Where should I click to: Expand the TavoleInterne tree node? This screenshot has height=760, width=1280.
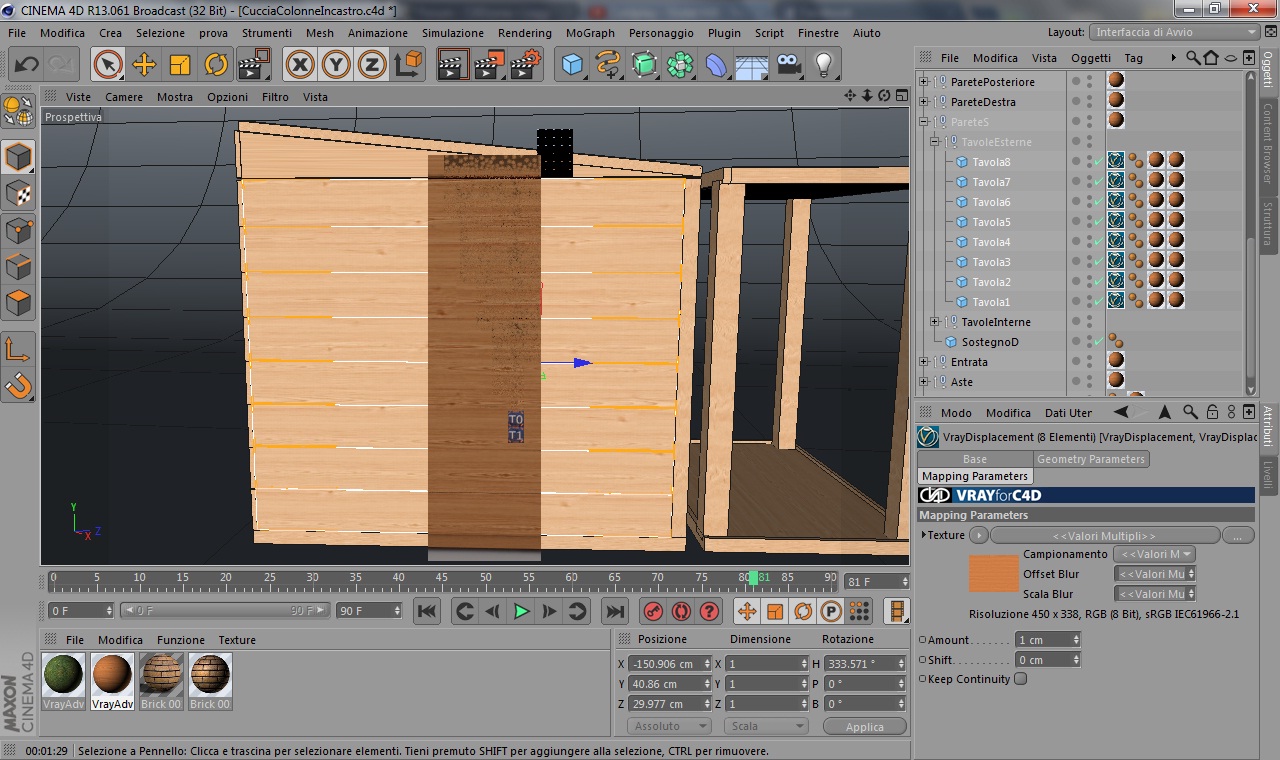(x=935, y=322)
